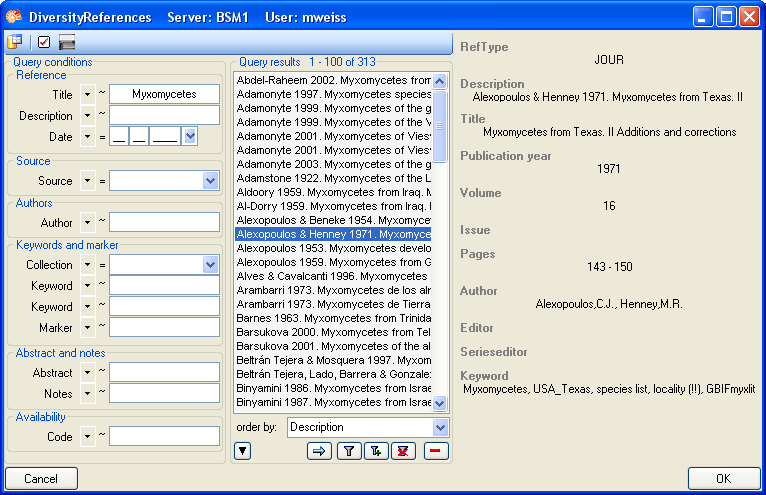Click the crossed-out funnel clear filter button
Image resolution: width=766 pixels, height=495 pixels.
tap(403, 451)
